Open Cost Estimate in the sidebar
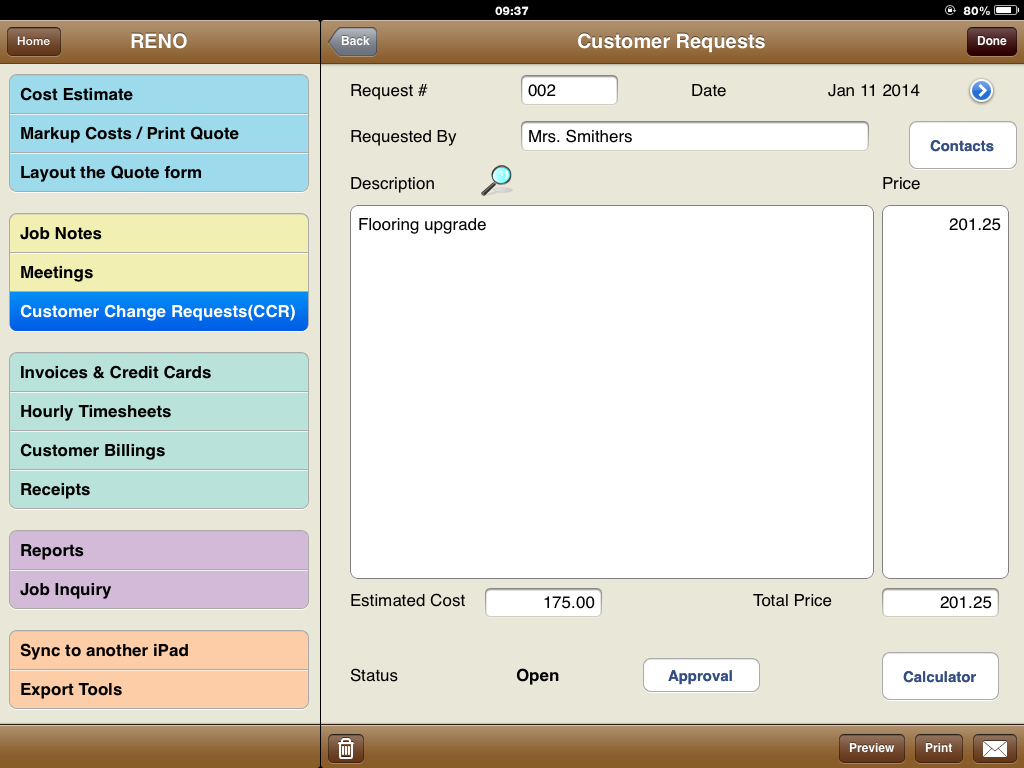 point(159,95)
